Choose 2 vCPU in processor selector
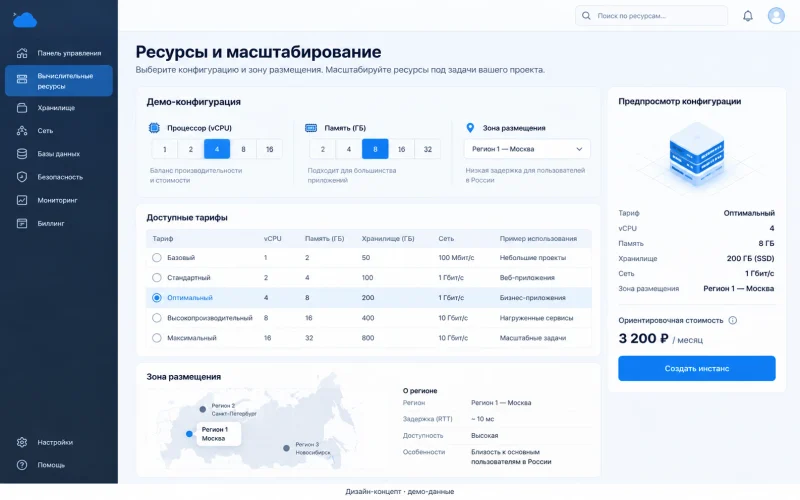This screenshot has height=500, width=800. click(191, 149)
